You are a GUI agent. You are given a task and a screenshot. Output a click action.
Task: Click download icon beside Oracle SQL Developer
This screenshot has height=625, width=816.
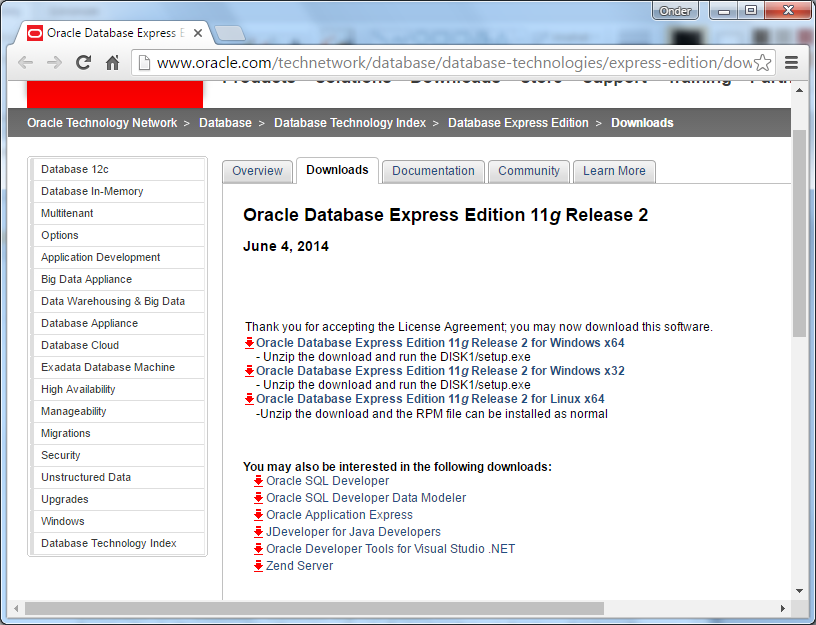click(x=258, y=481)
